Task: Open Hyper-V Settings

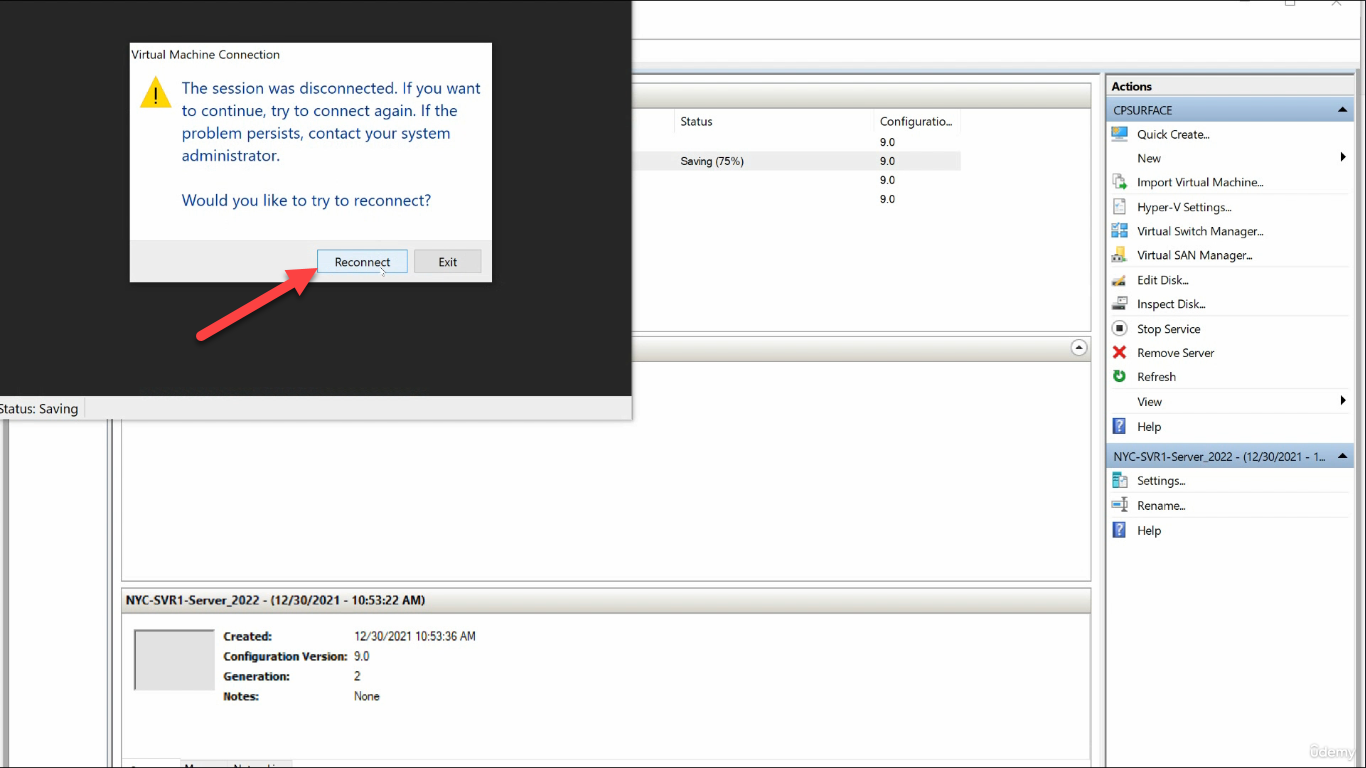Action: (1184, 207)
